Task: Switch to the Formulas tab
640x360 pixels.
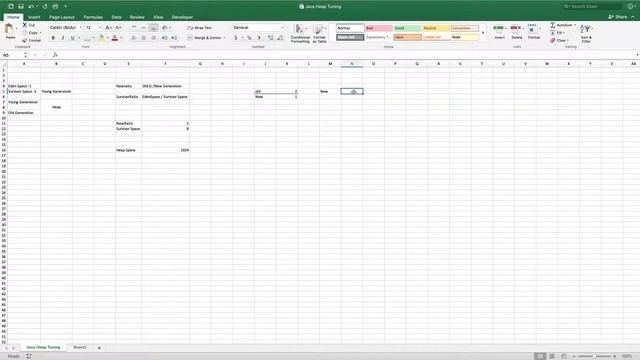Action: [x=93, y=17]
